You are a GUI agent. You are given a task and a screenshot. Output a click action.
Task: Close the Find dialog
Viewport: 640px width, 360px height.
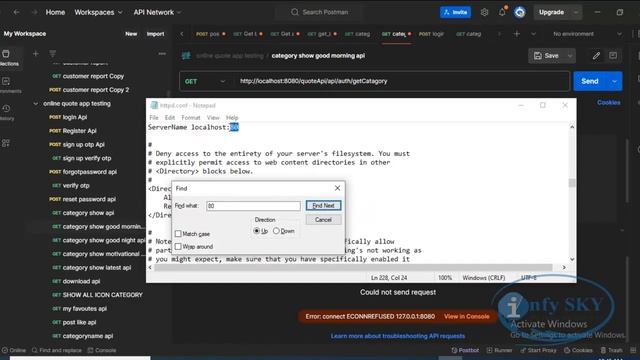337,188
